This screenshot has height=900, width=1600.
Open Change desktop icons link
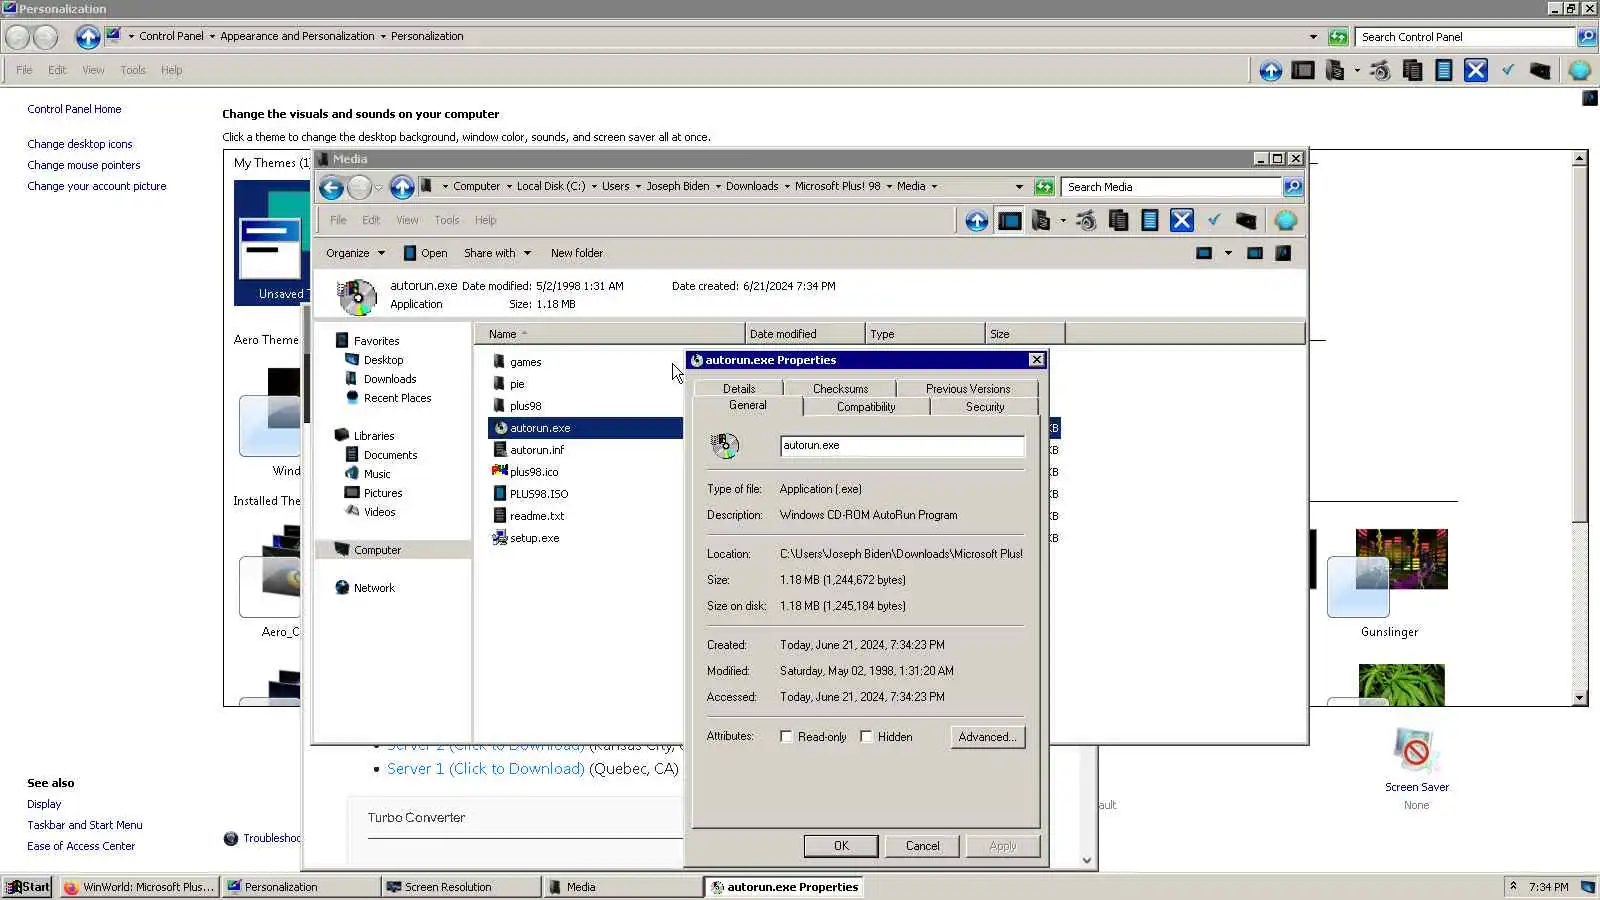coord(80,144)
